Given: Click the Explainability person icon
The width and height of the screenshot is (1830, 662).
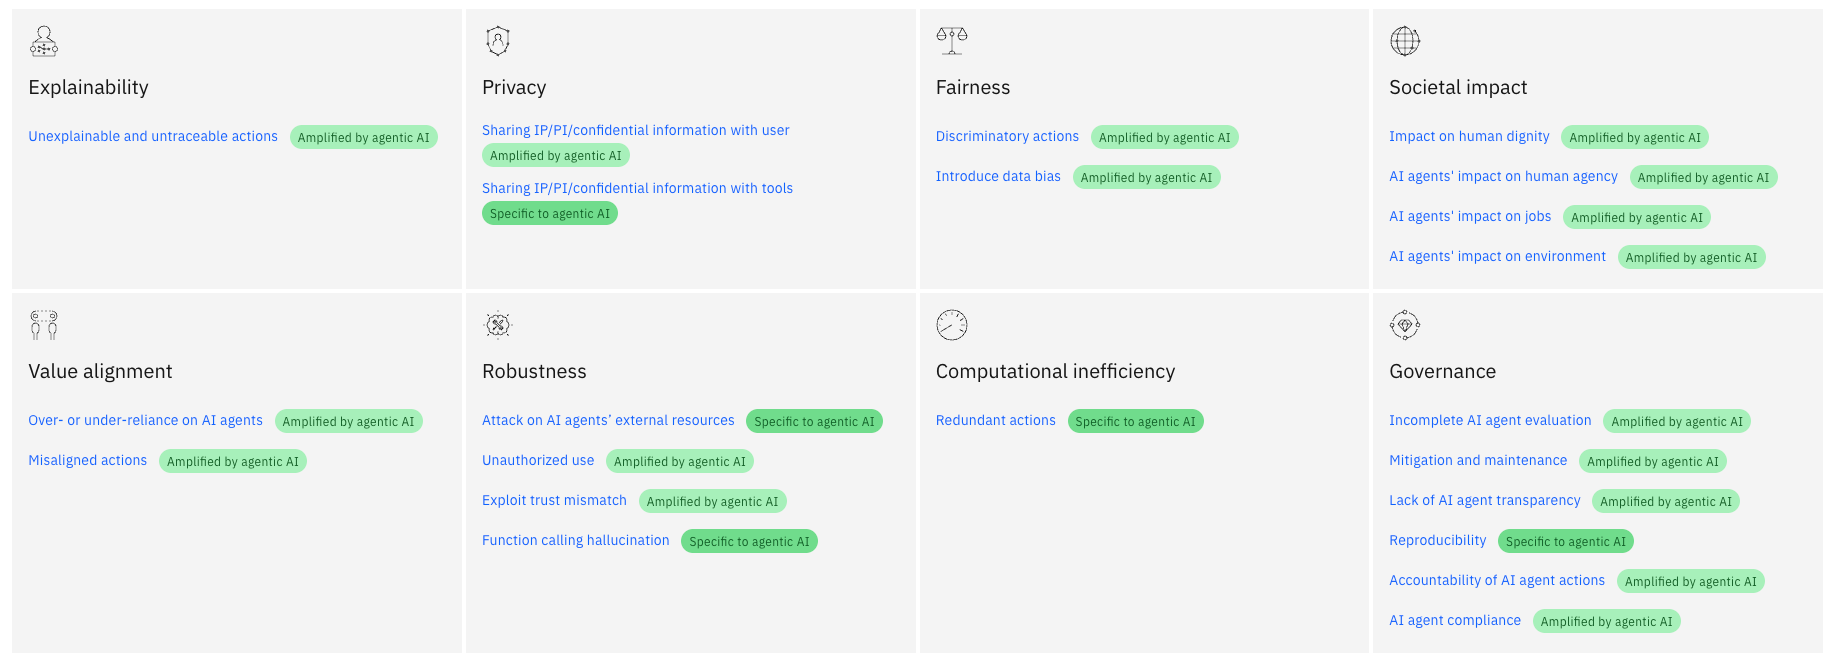Looking at the screenshot, I should (44, 41).
